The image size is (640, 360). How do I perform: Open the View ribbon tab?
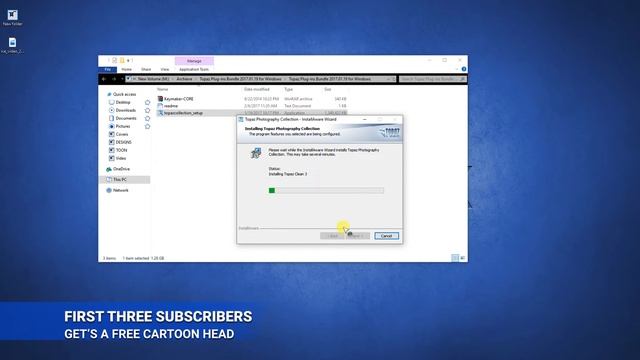(164, 69)
